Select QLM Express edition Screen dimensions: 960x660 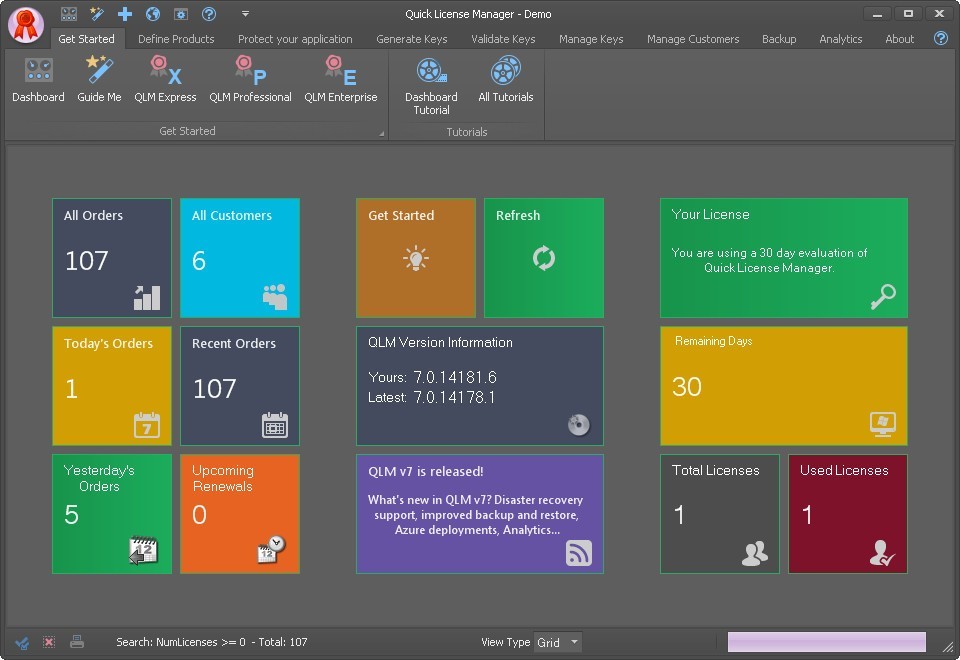165,80
